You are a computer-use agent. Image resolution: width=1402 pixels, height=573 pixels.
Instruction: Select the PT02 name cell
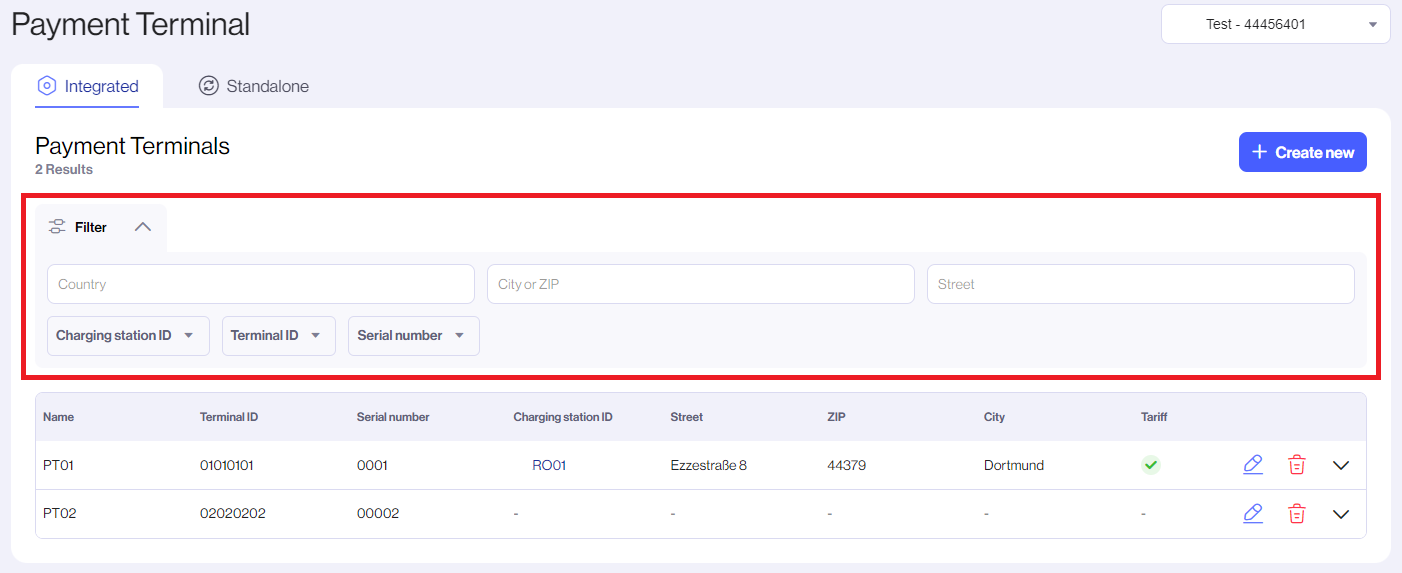60,514
